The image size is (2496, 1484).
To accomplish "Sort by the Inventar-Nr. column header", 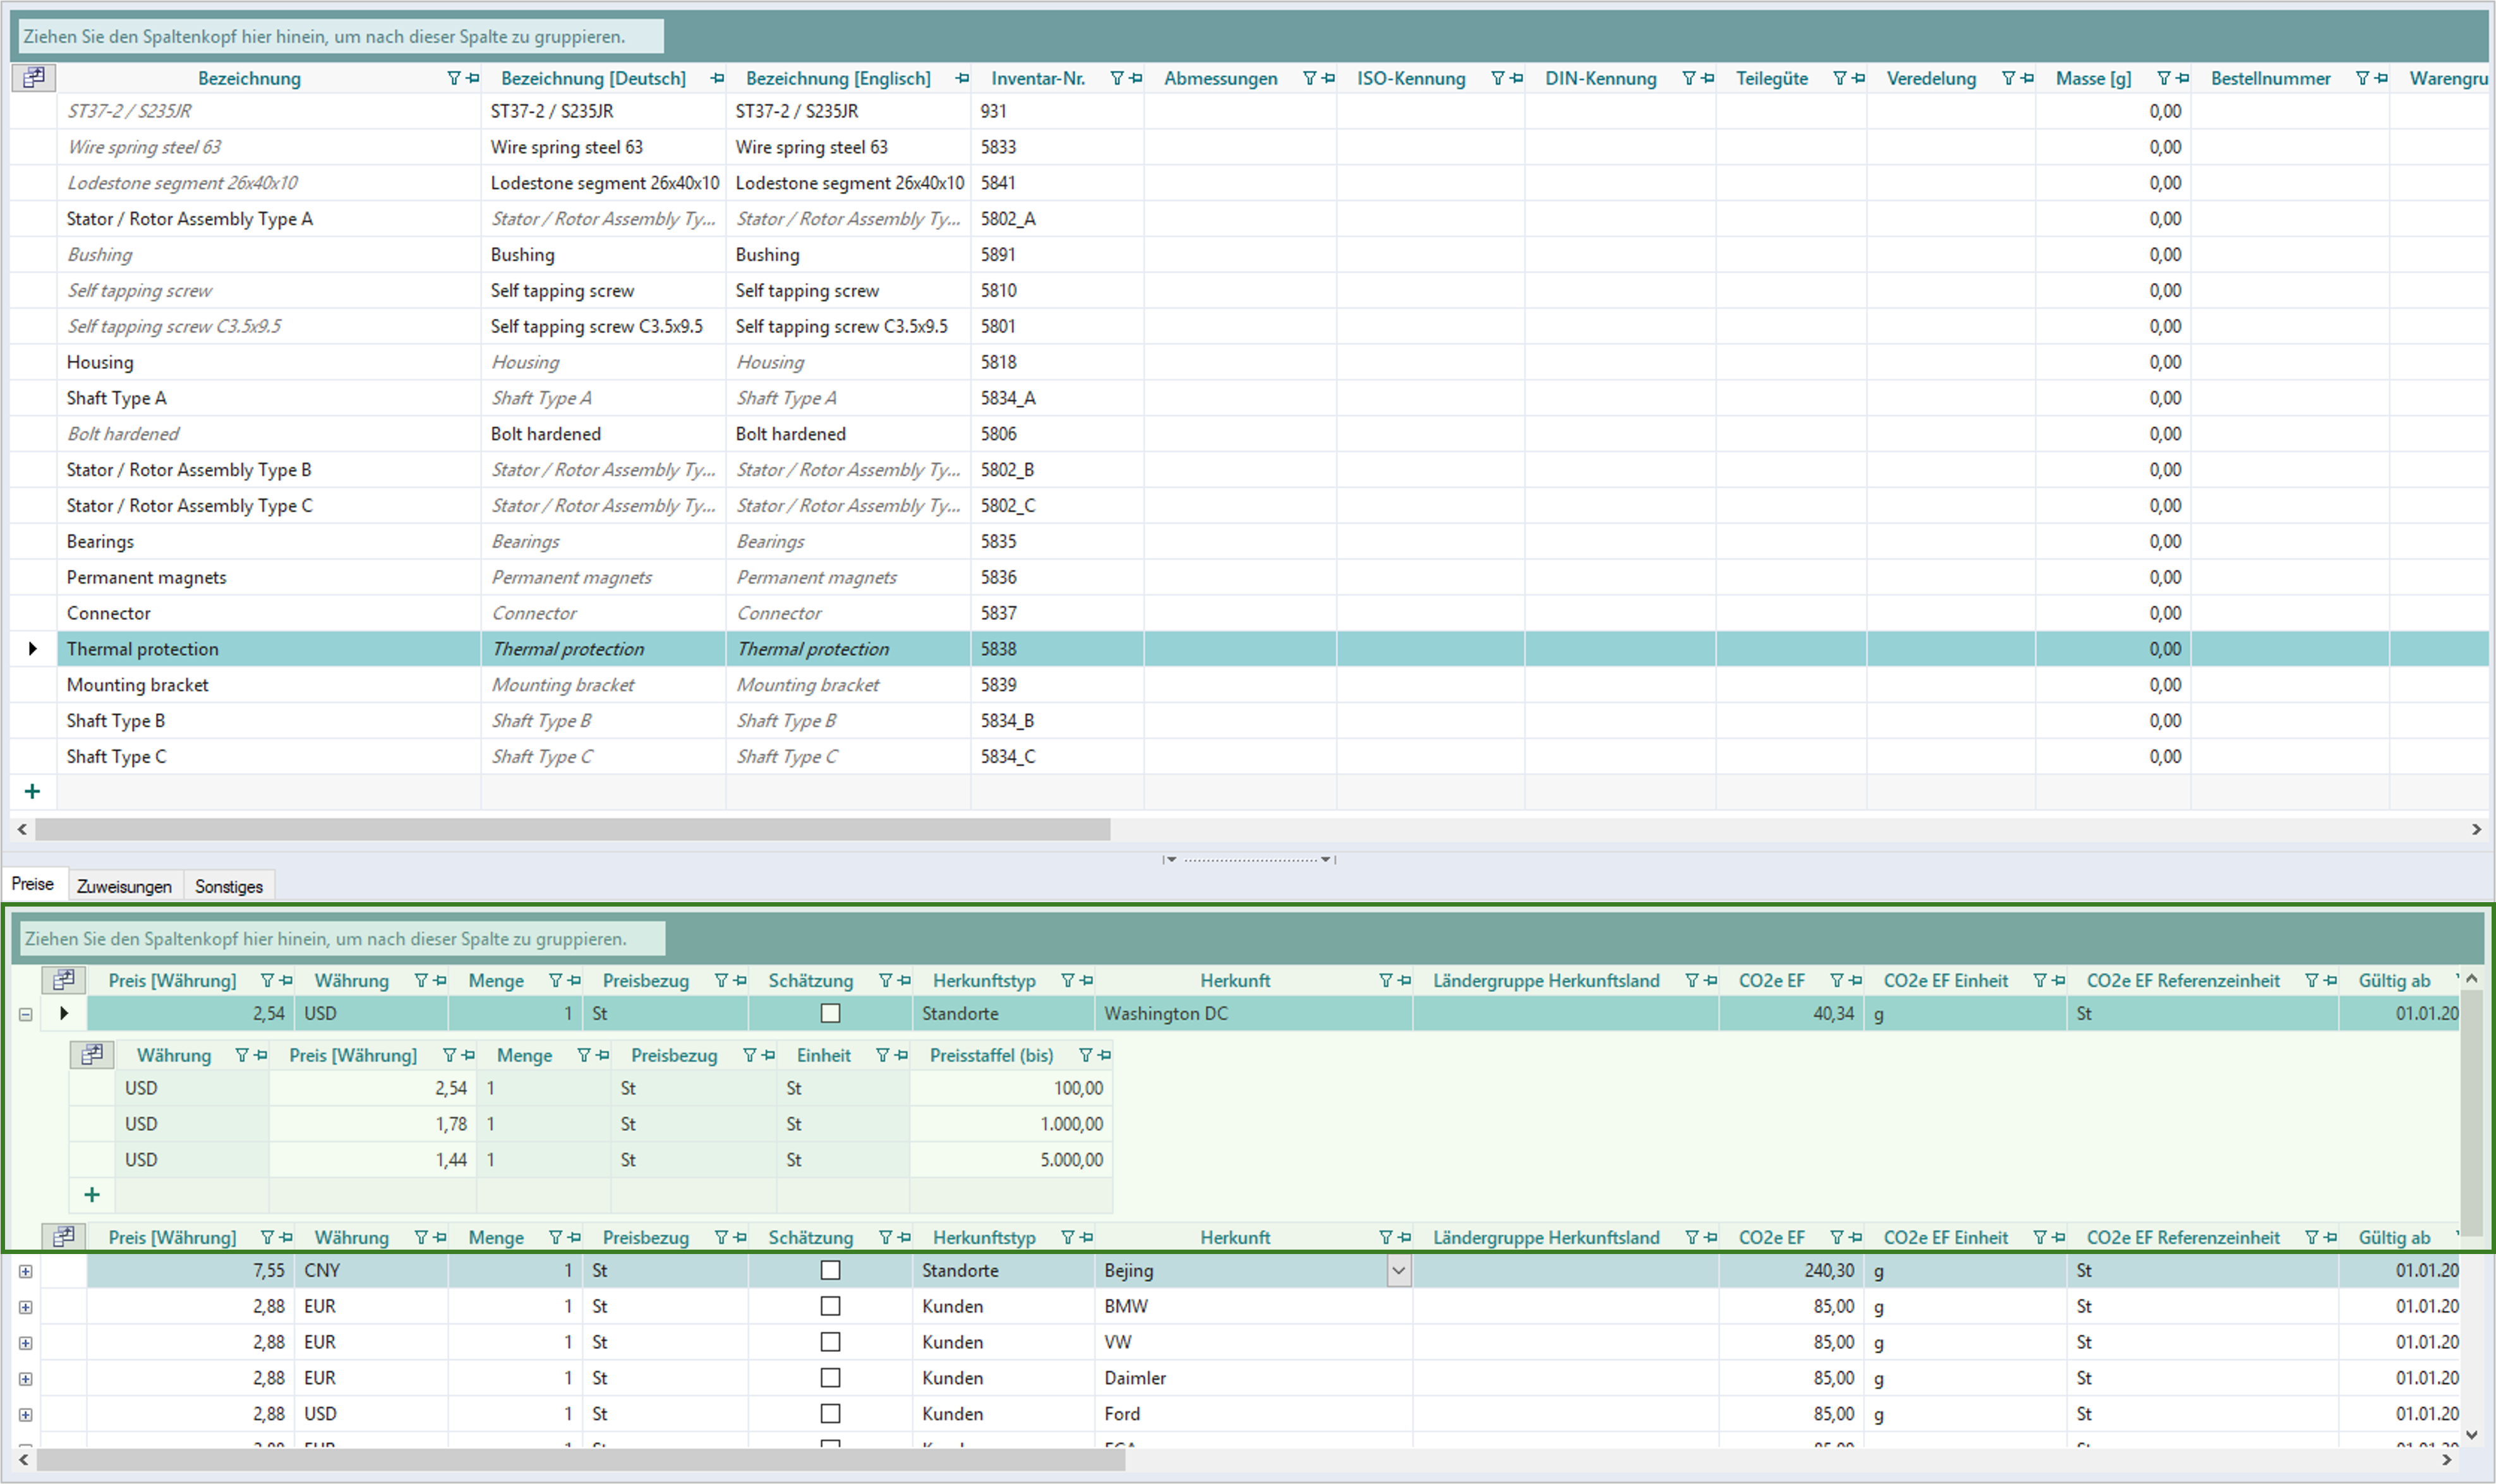I will tap(1038, 78).
